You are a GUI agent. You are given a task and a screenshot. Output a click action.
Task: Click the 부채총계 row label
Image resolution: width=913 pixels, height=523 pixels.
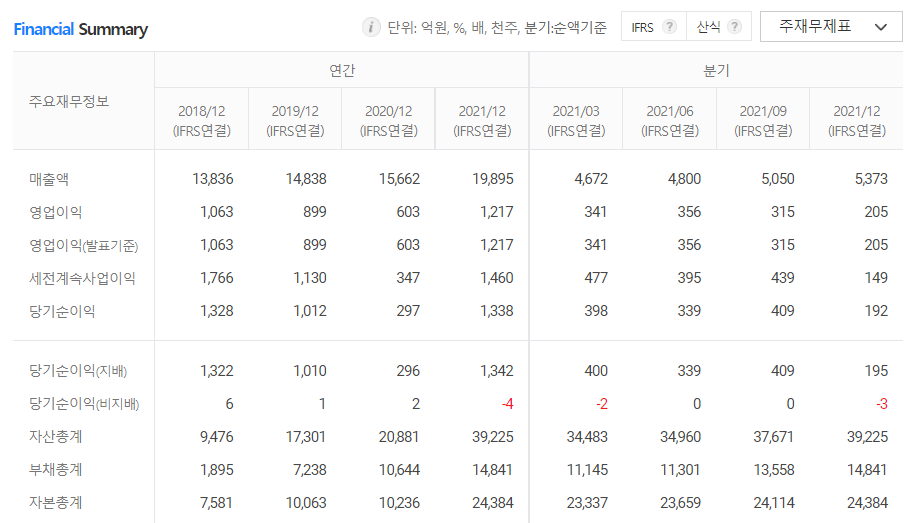[x=56, y=469]
